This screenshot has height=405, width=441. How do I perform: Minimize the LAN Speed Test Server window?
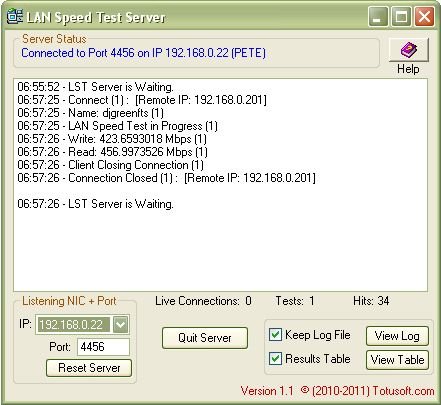point(378,17)
